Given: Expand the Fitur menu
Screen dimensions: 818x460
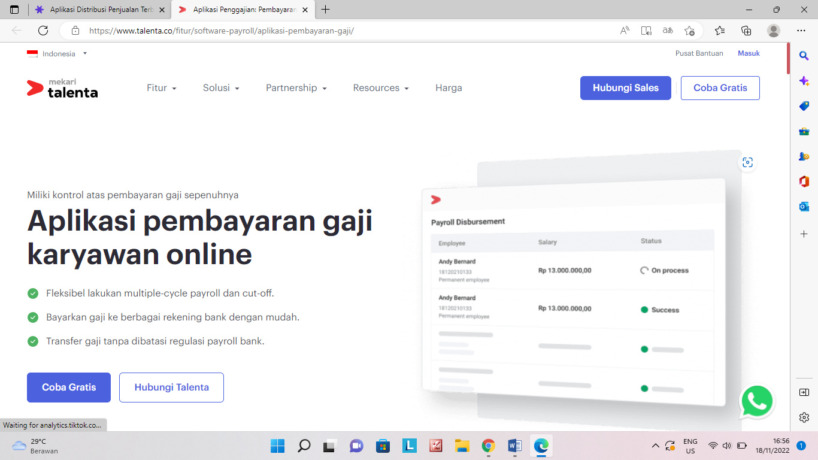Looking at the screenshot, I should [161, 88].
